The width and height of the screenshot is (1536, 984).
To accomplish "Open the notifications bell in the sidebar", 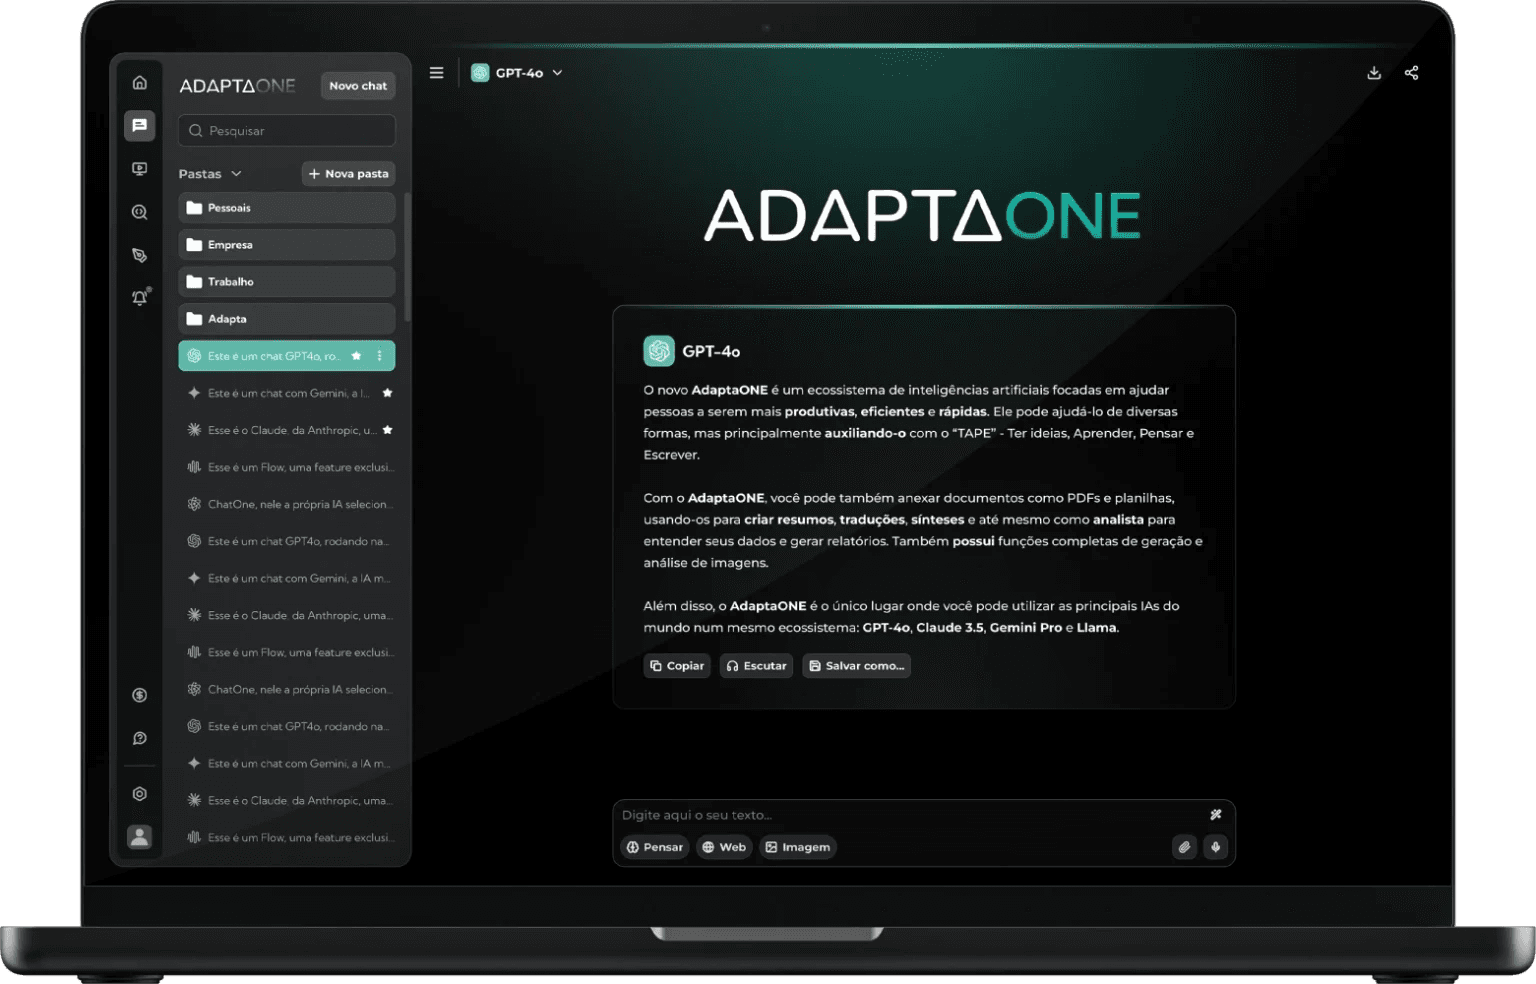I will (140, 296).
